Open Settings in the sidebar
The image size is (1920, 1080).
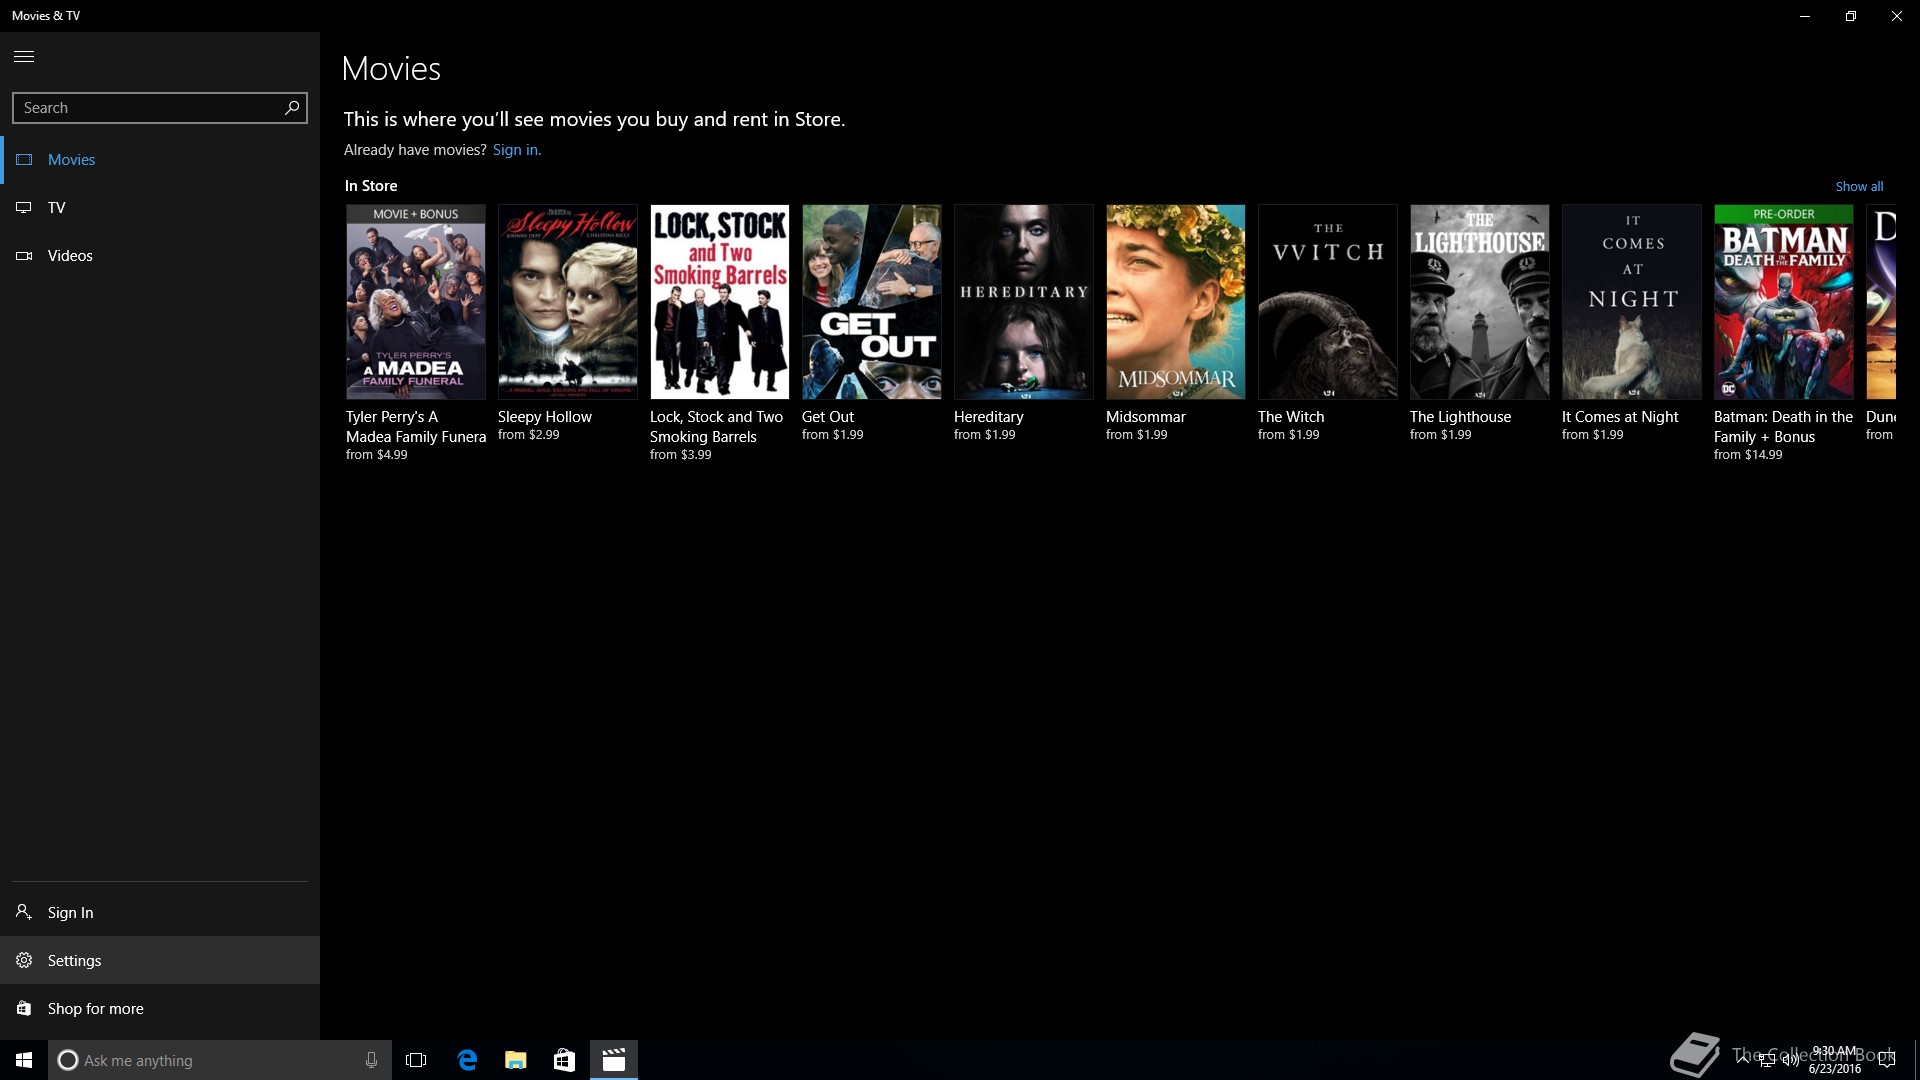click(160, 960)
